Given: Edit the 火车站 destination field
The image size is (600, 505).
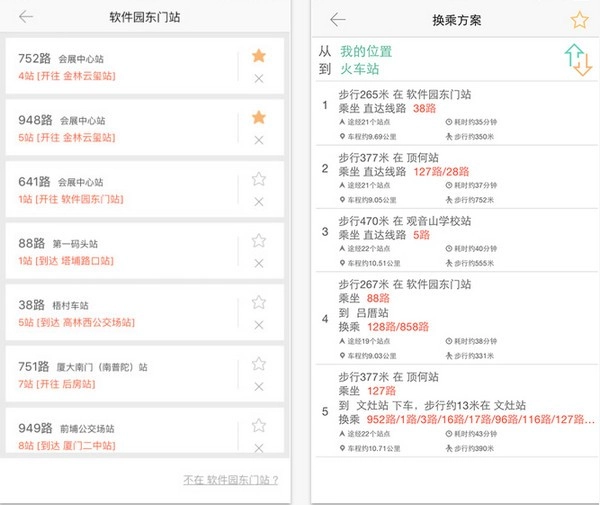Looking at the screenshot, I should tap(360, 69).
